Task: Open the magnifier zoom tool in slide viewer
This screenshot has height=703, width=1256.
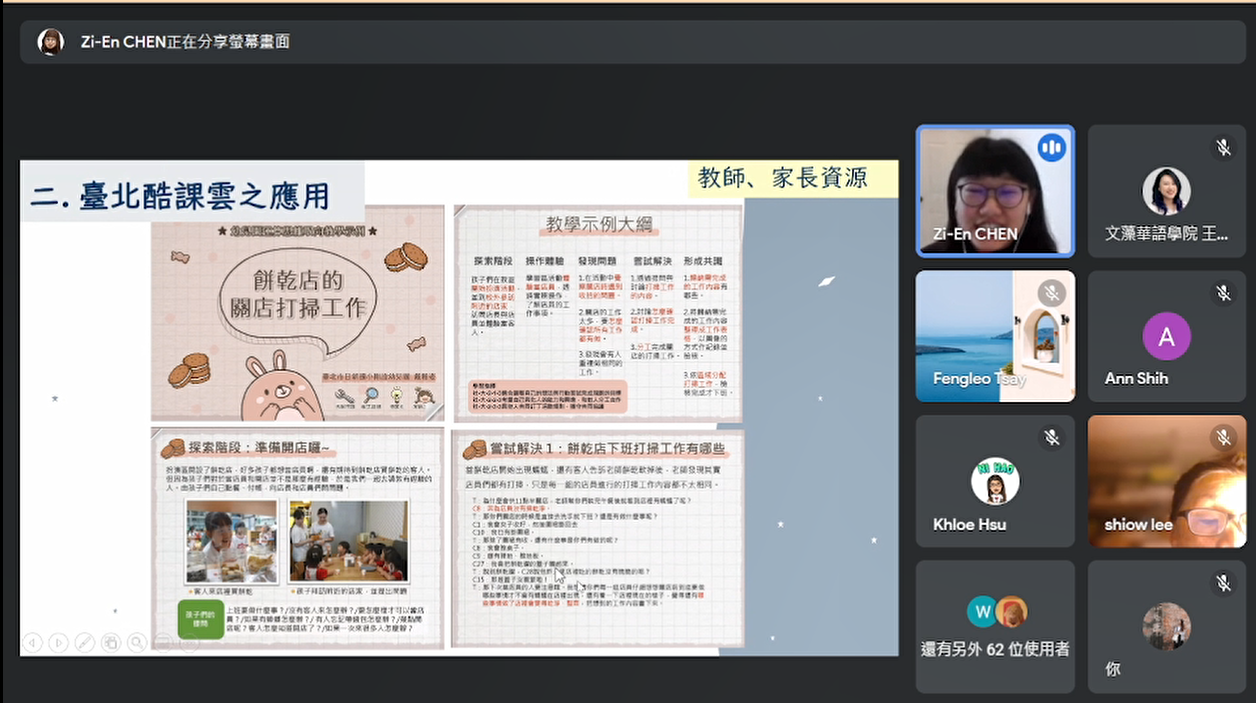Action: pyautogui.click(x=136, y=642)
